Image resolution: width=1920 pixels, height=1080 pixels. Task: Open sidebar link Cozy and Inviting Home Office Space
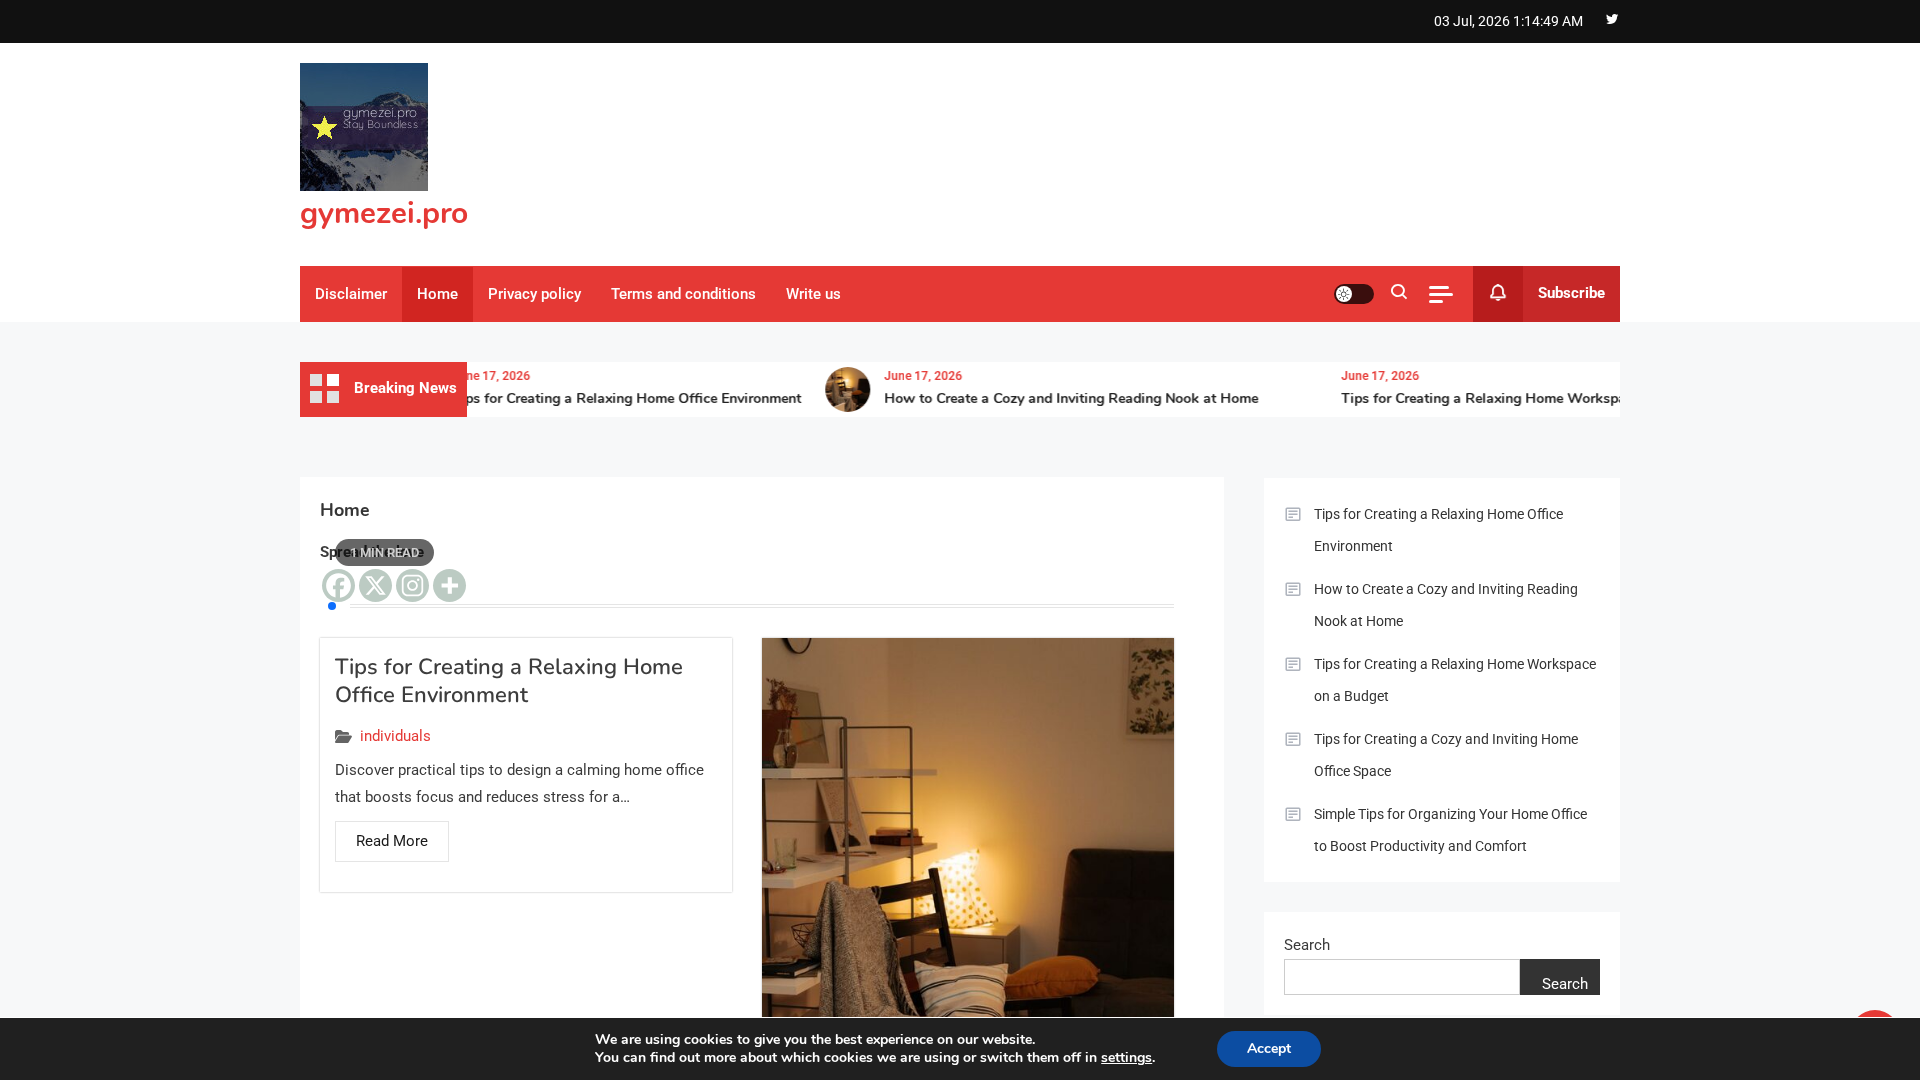coord(1446,755)
